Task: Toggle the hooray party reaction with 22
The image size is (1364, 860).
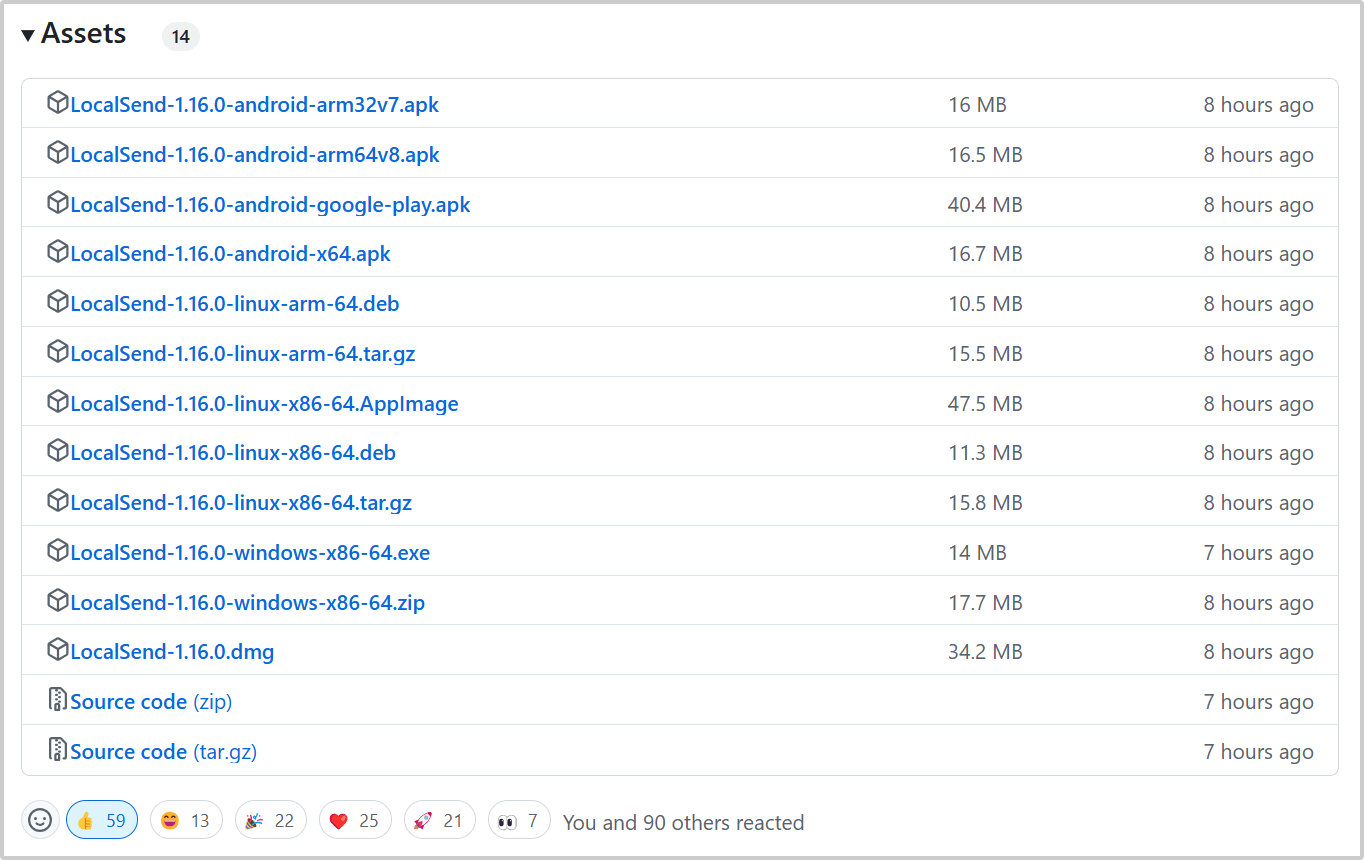Action: coord(271,820)
